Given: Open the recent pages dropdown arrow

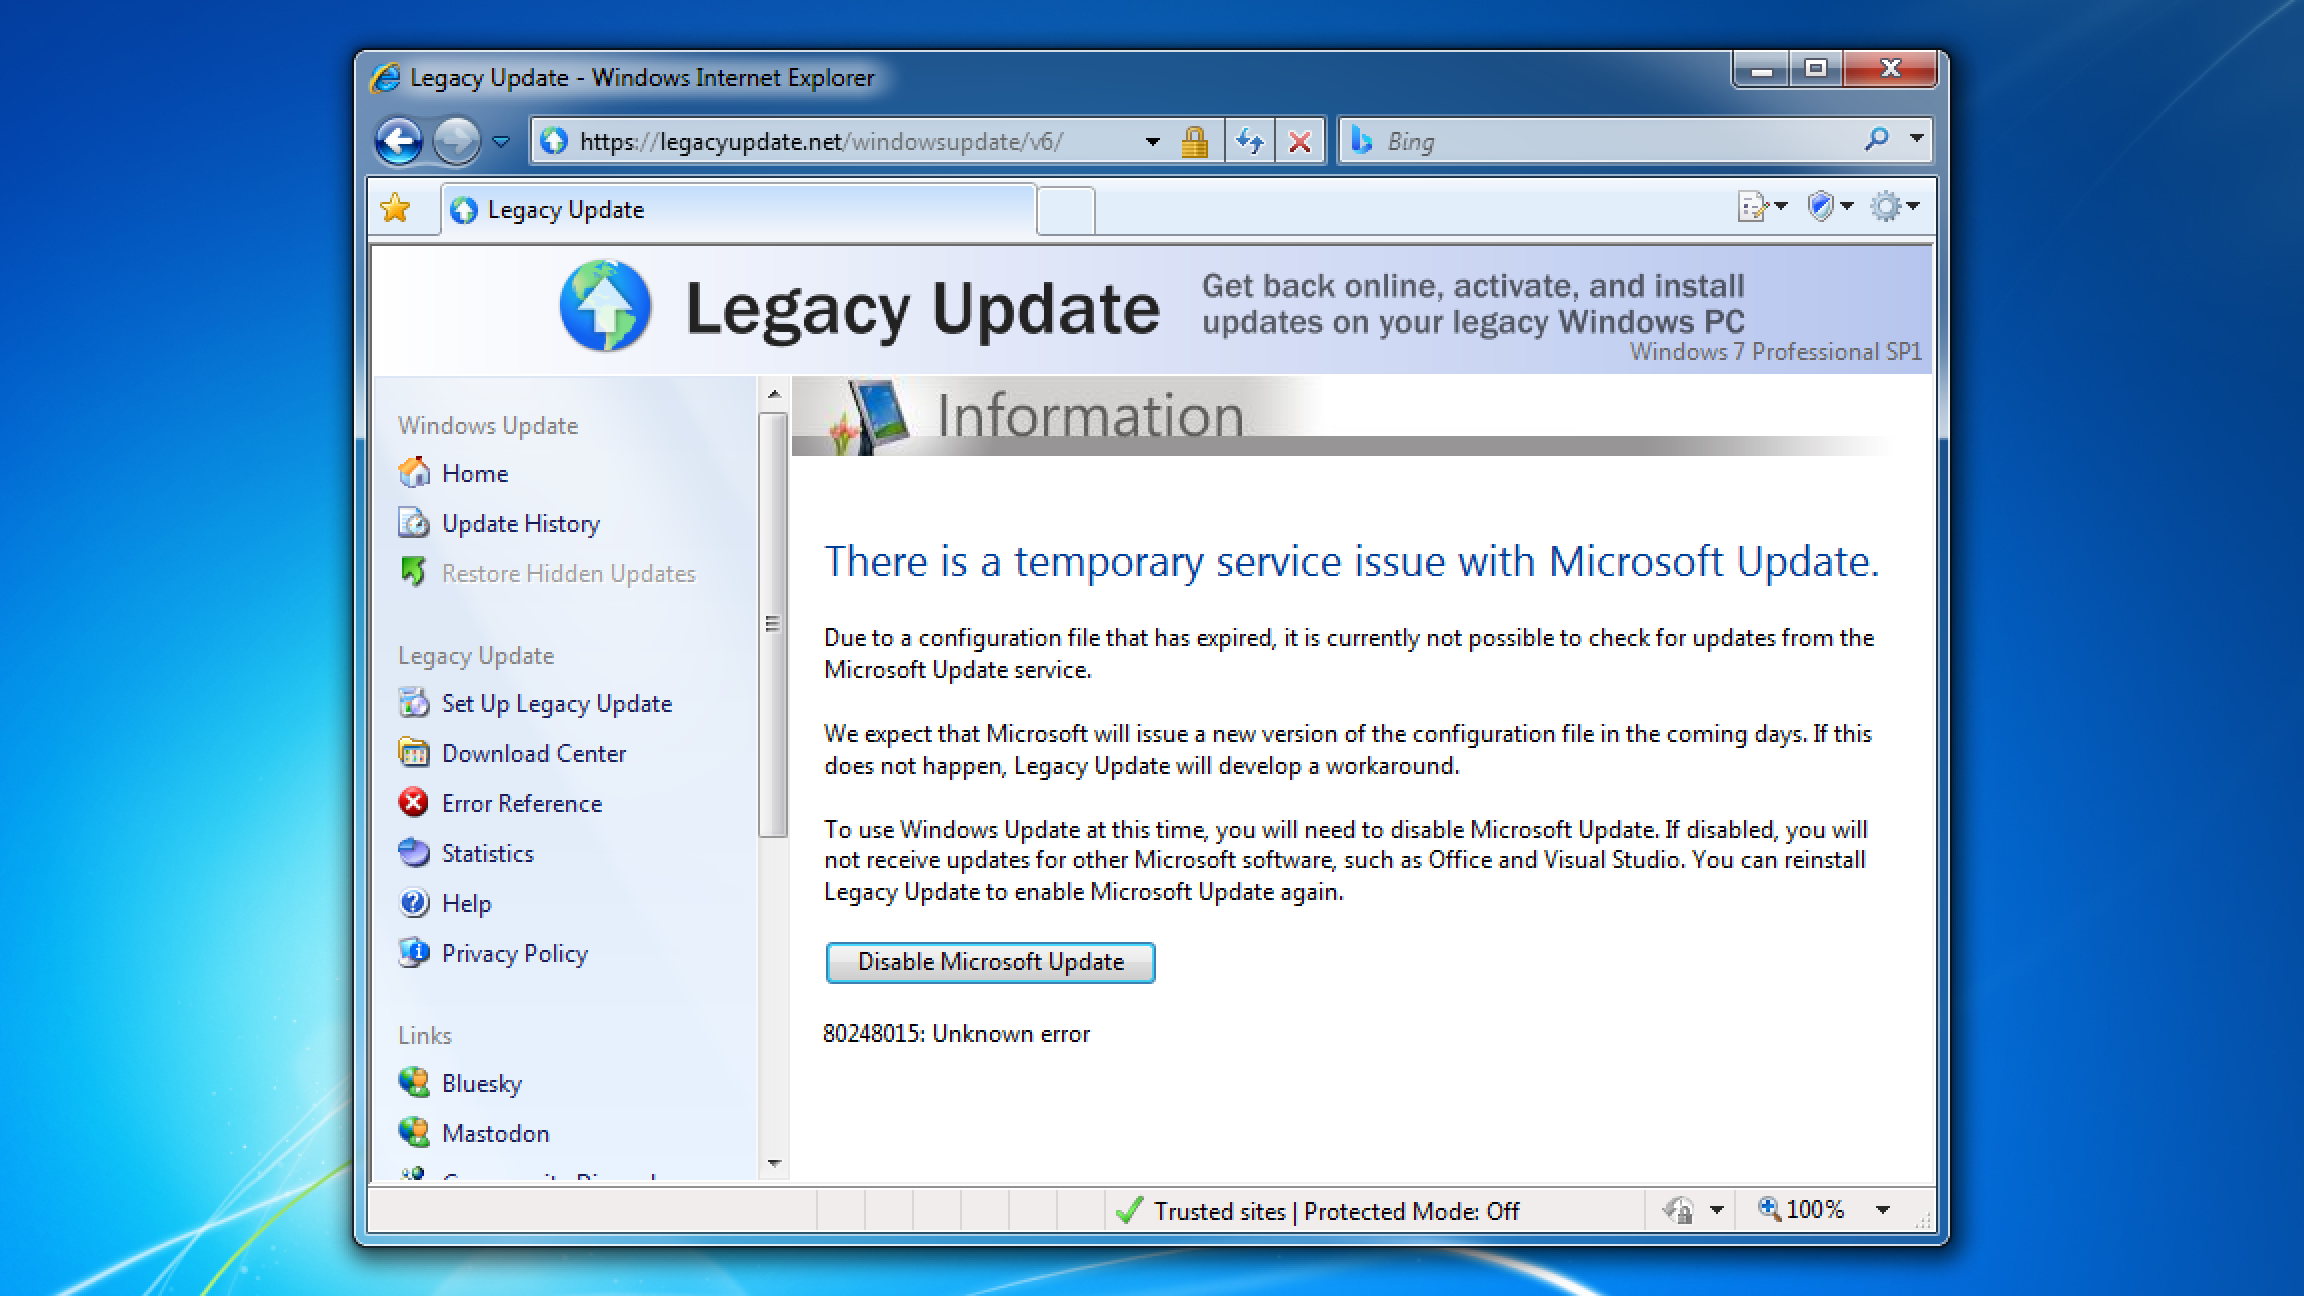Looking at the screenshot, I should (501, 141).
